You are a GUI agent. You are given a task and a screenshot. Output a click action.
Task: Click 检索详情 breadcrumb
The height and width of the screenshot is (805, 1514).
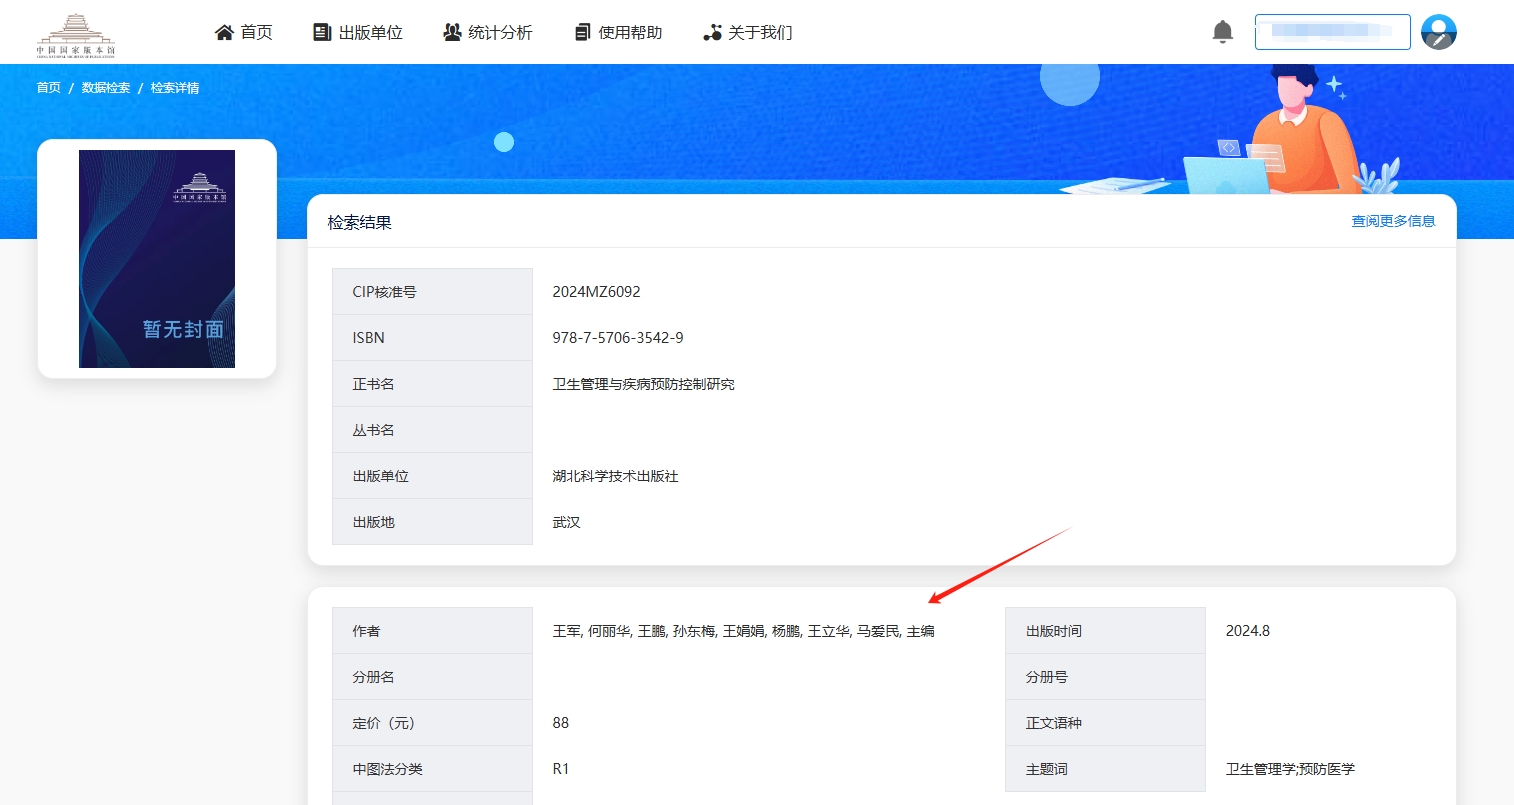pyautogui.click(x=175, y=88)
